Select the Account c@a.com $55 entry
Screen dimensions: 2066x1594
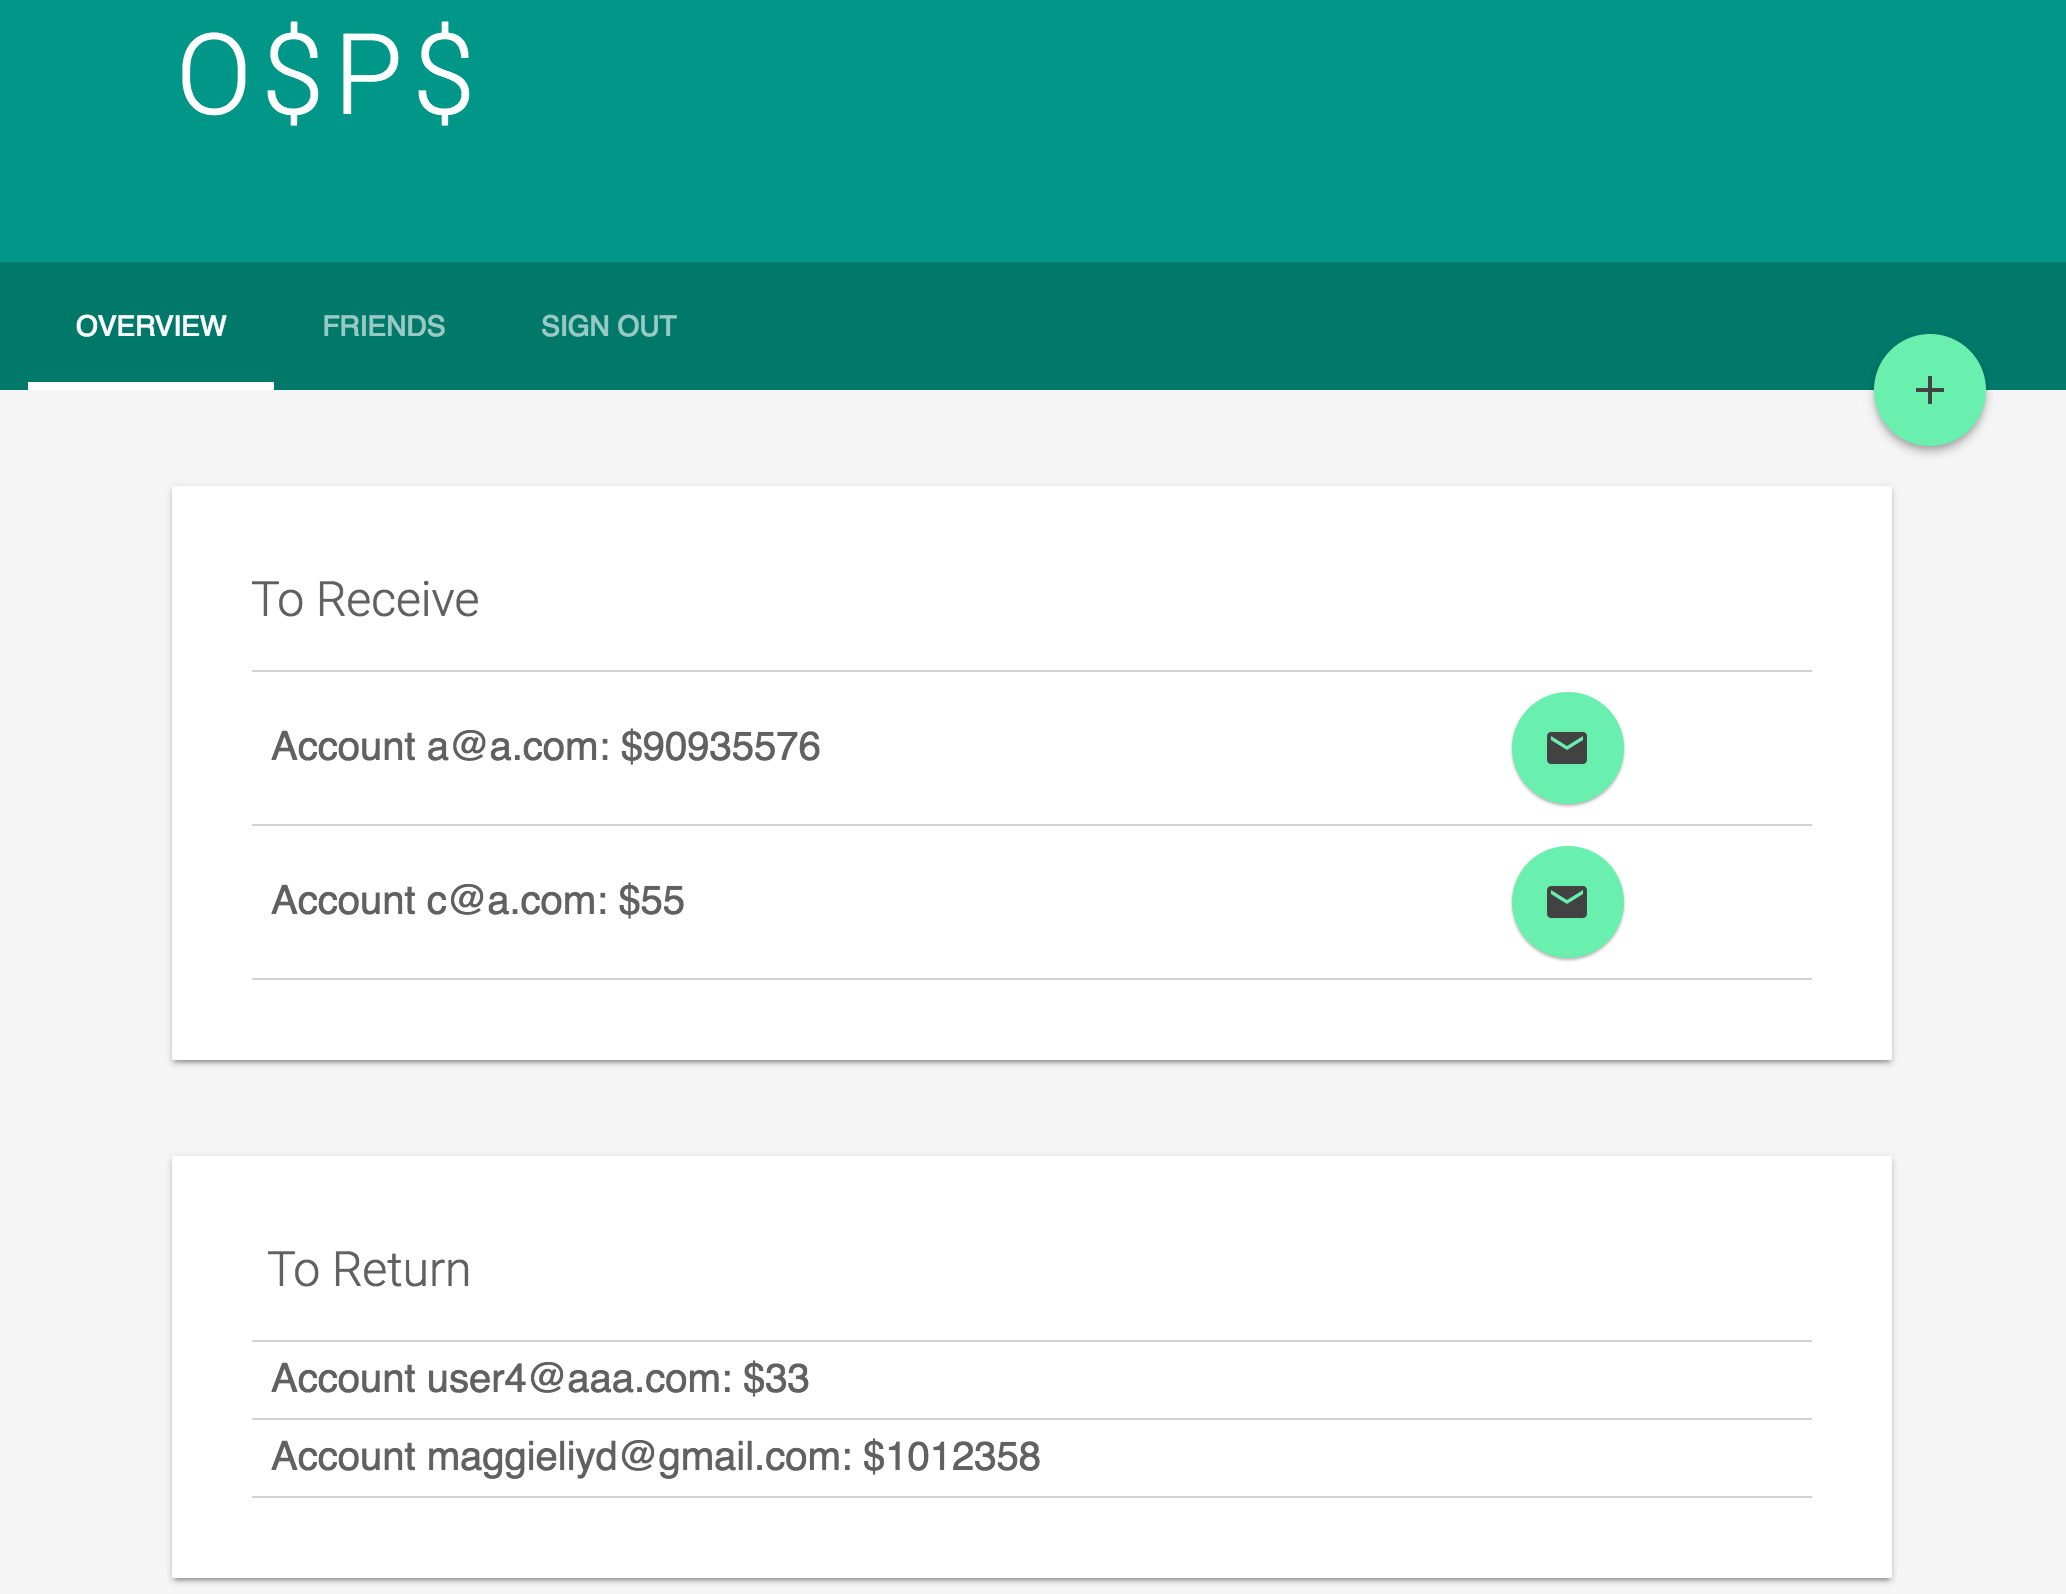click(x=477, y=901)
